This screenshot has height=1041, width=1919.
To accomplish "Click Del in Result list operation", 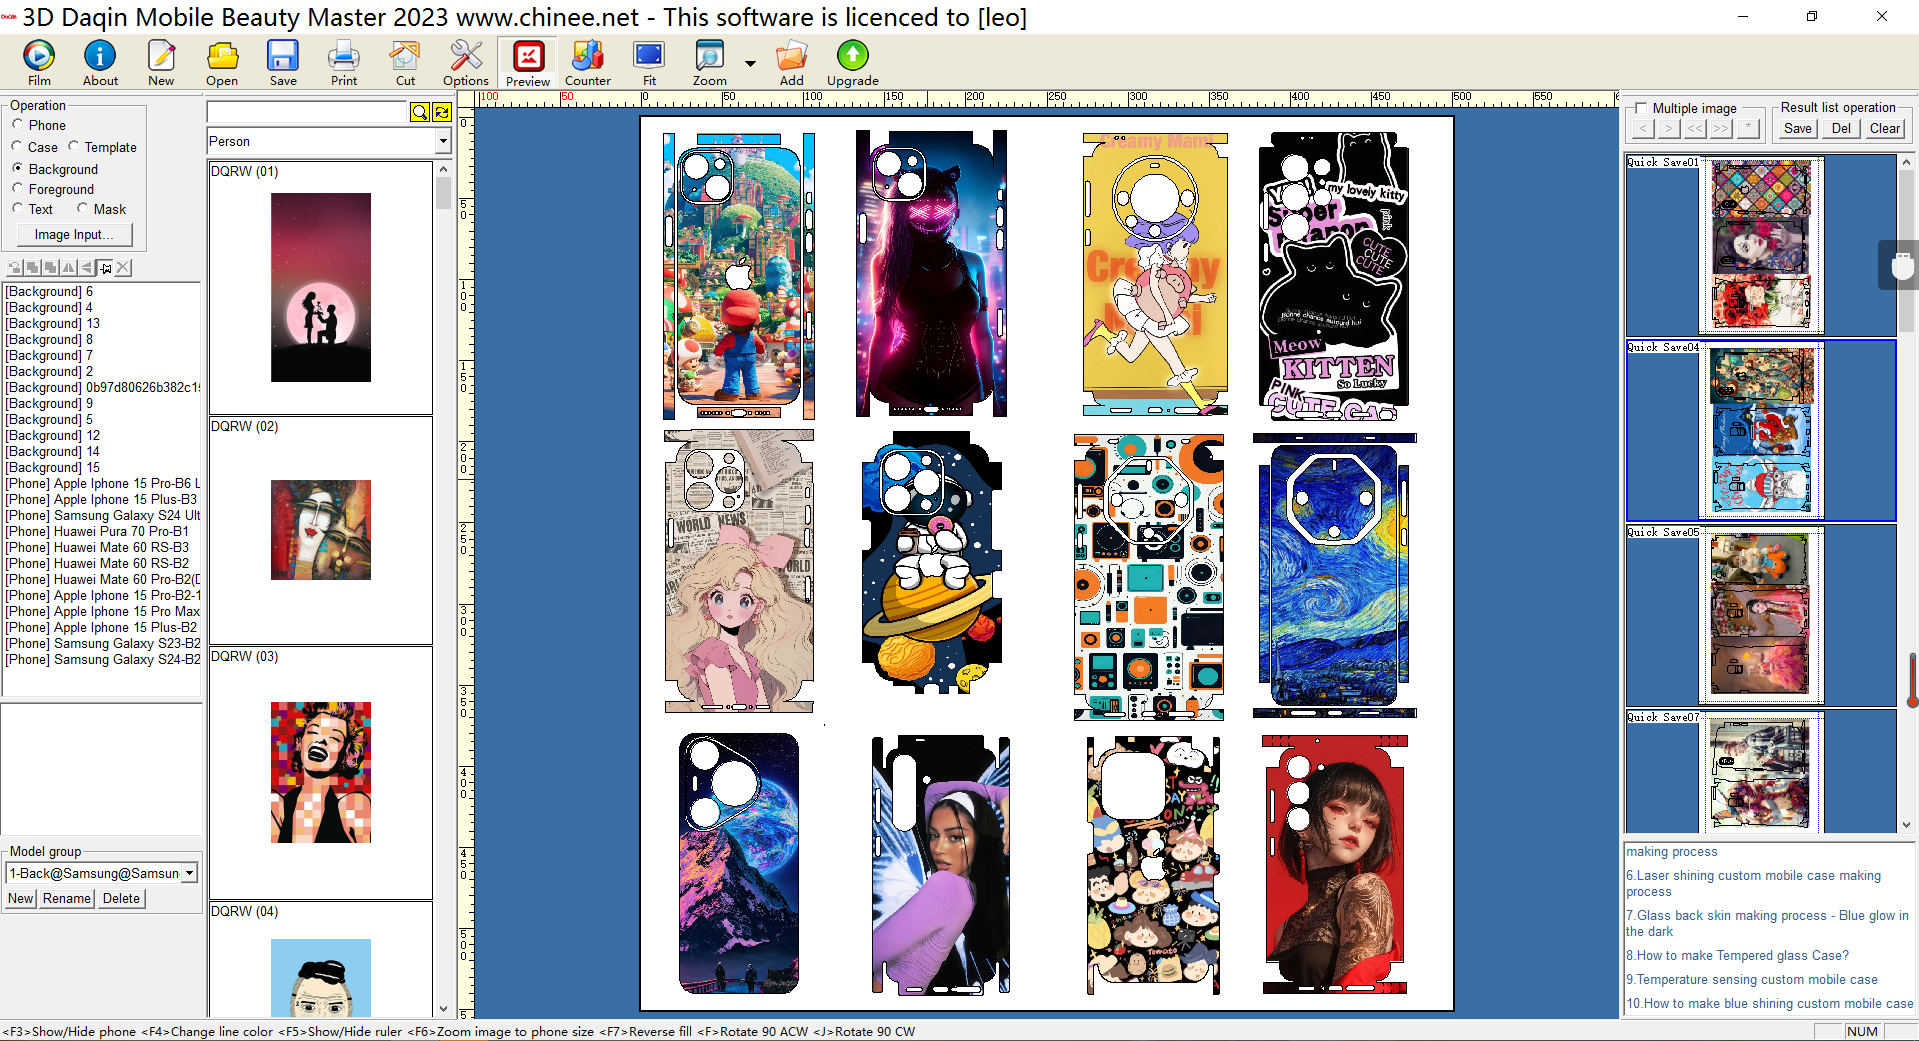I will 1841,128.
